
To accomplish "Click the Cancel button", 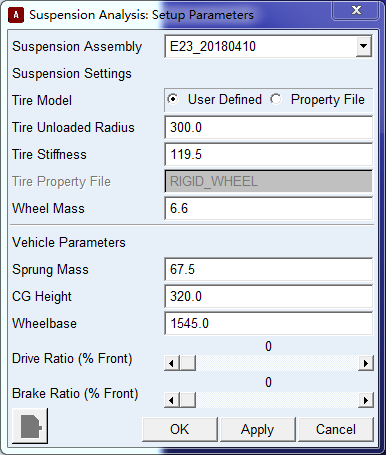I will coord(336,429).
